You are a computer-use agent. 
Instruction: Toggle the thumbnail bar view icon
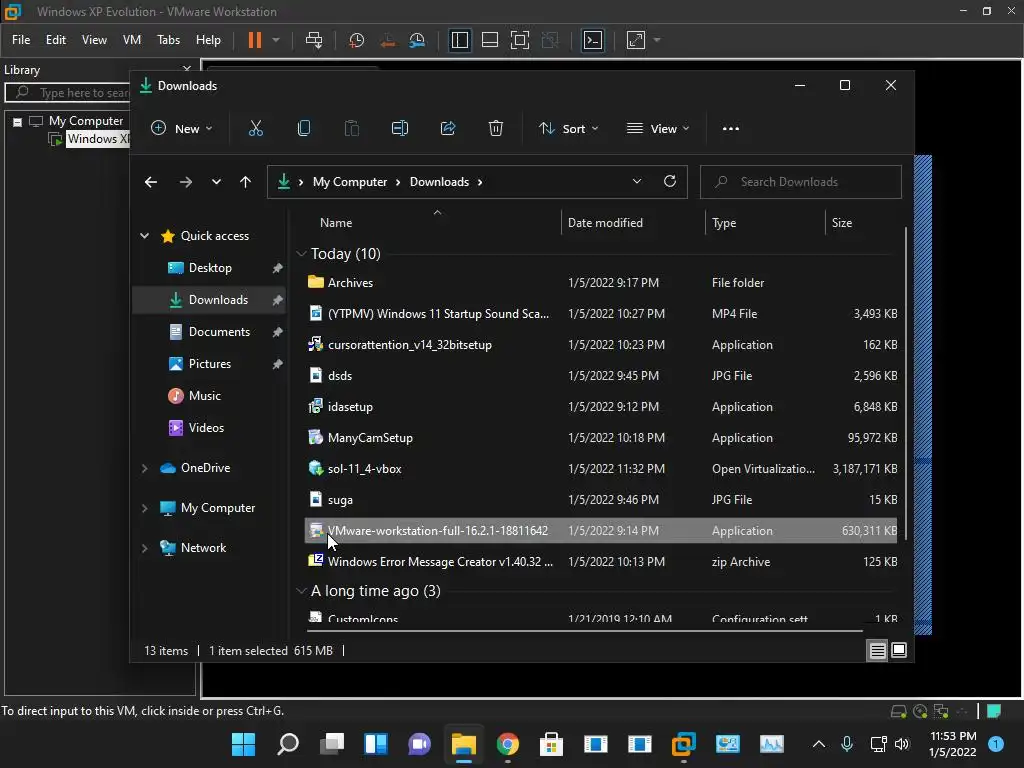[490, 40]
